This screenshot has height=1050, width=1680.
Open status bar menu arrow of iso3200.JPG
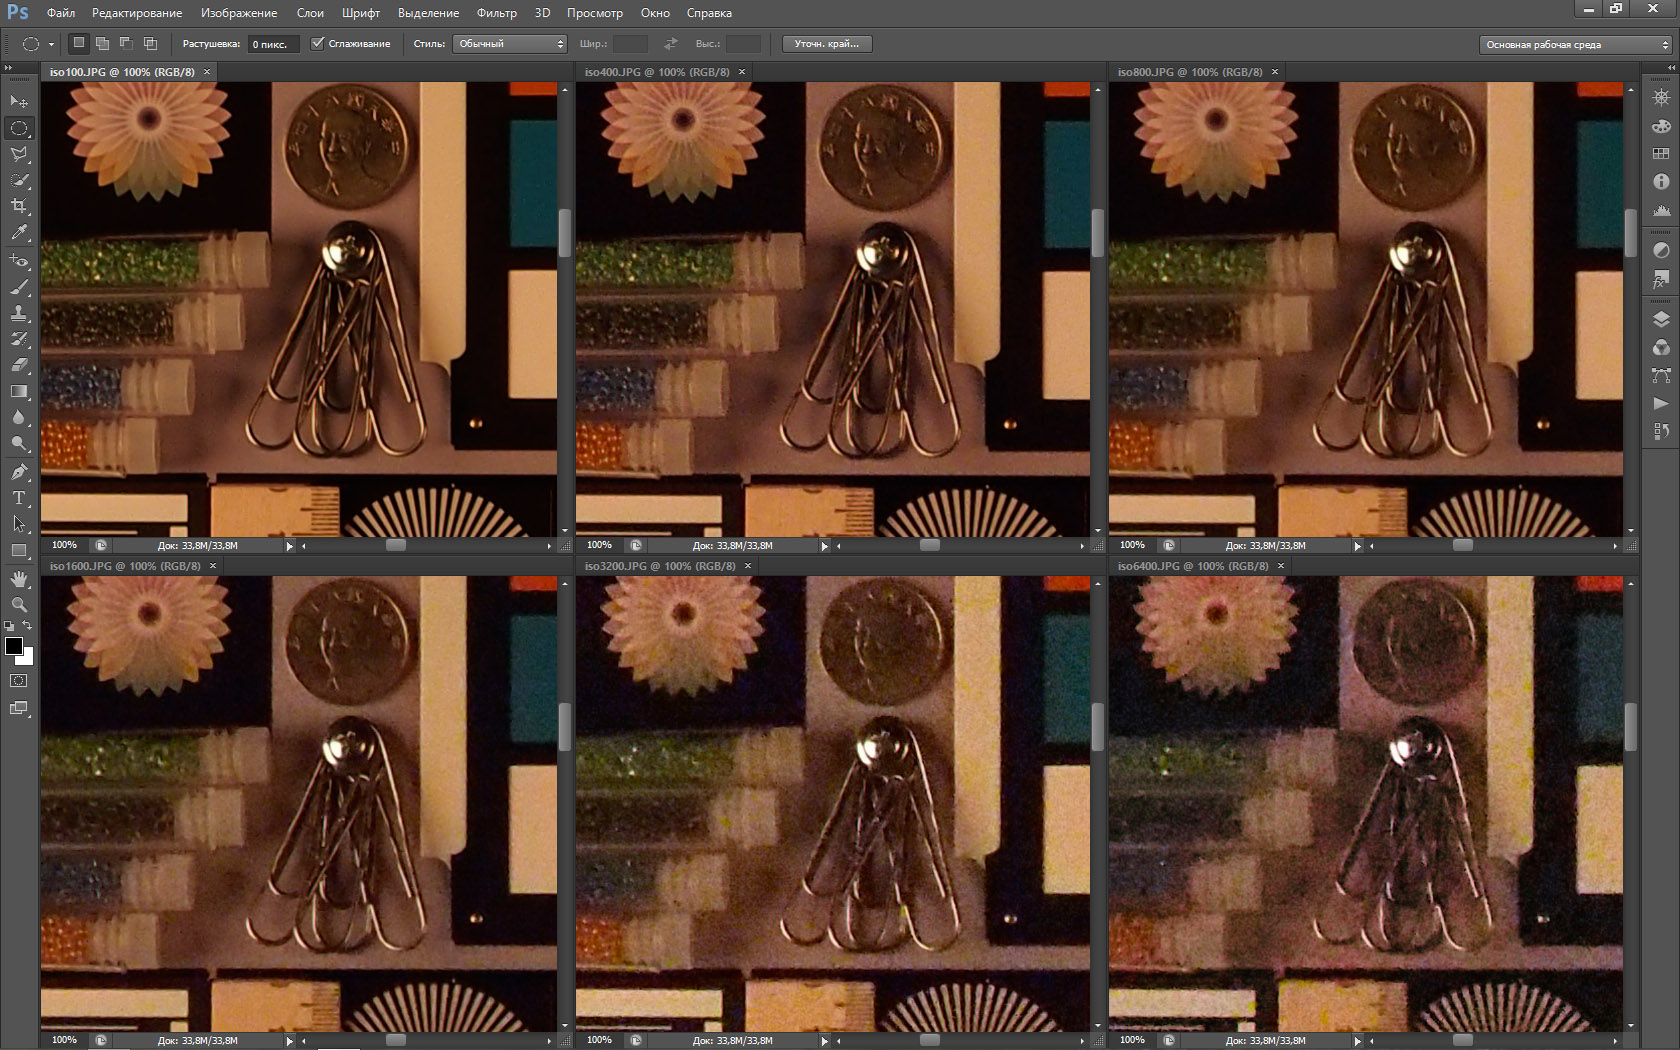click(x=824, y=1041)
